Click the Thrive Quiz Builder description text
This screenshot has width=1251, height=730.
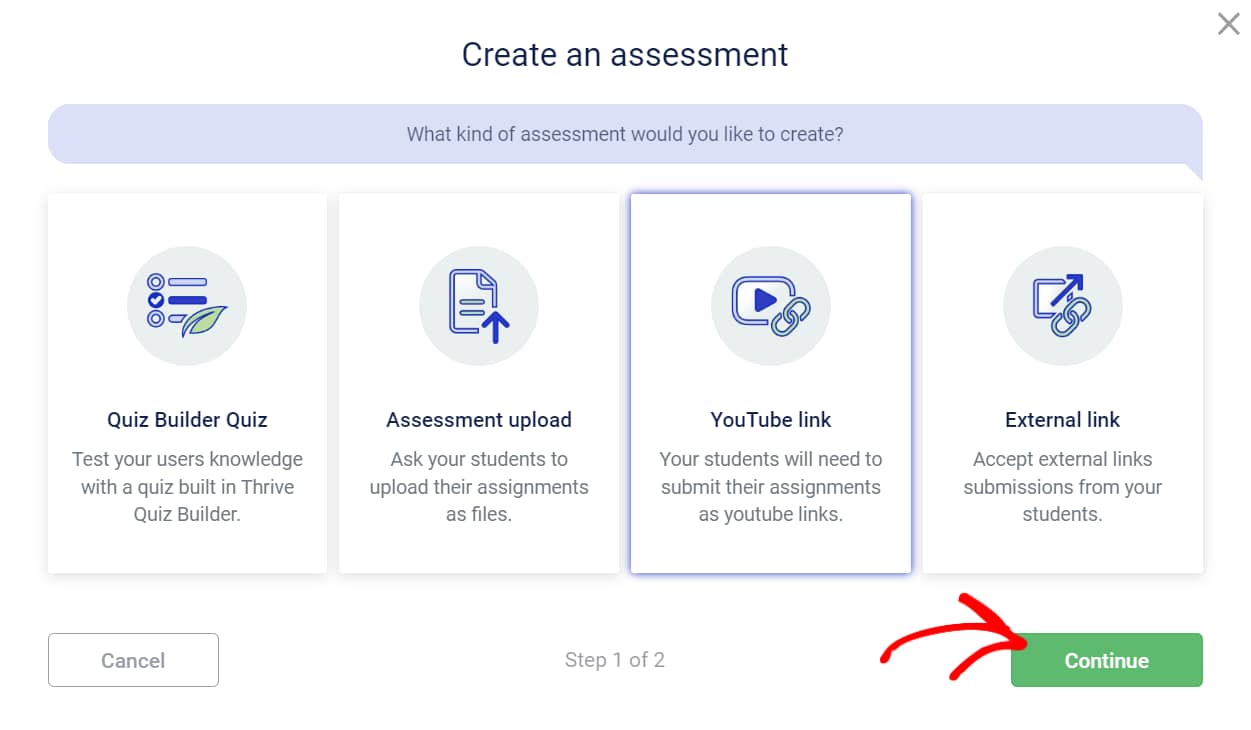[187, 487]
